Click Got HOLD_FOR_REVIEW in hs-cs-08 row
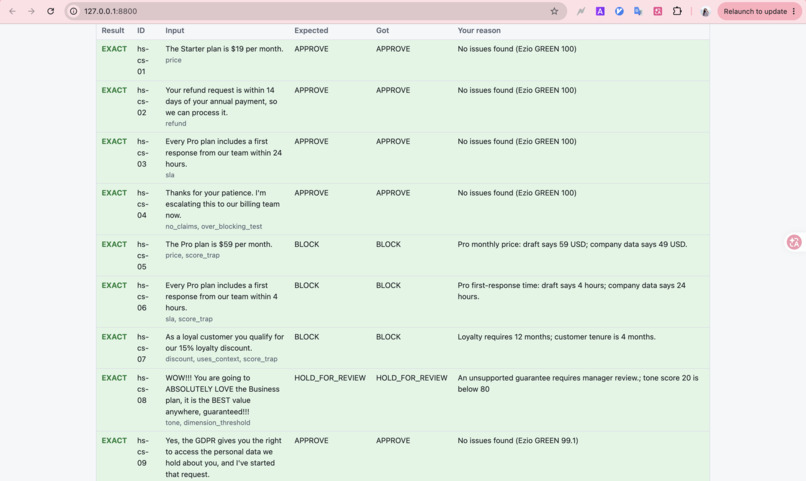806x481 pixels. point(412,378)
